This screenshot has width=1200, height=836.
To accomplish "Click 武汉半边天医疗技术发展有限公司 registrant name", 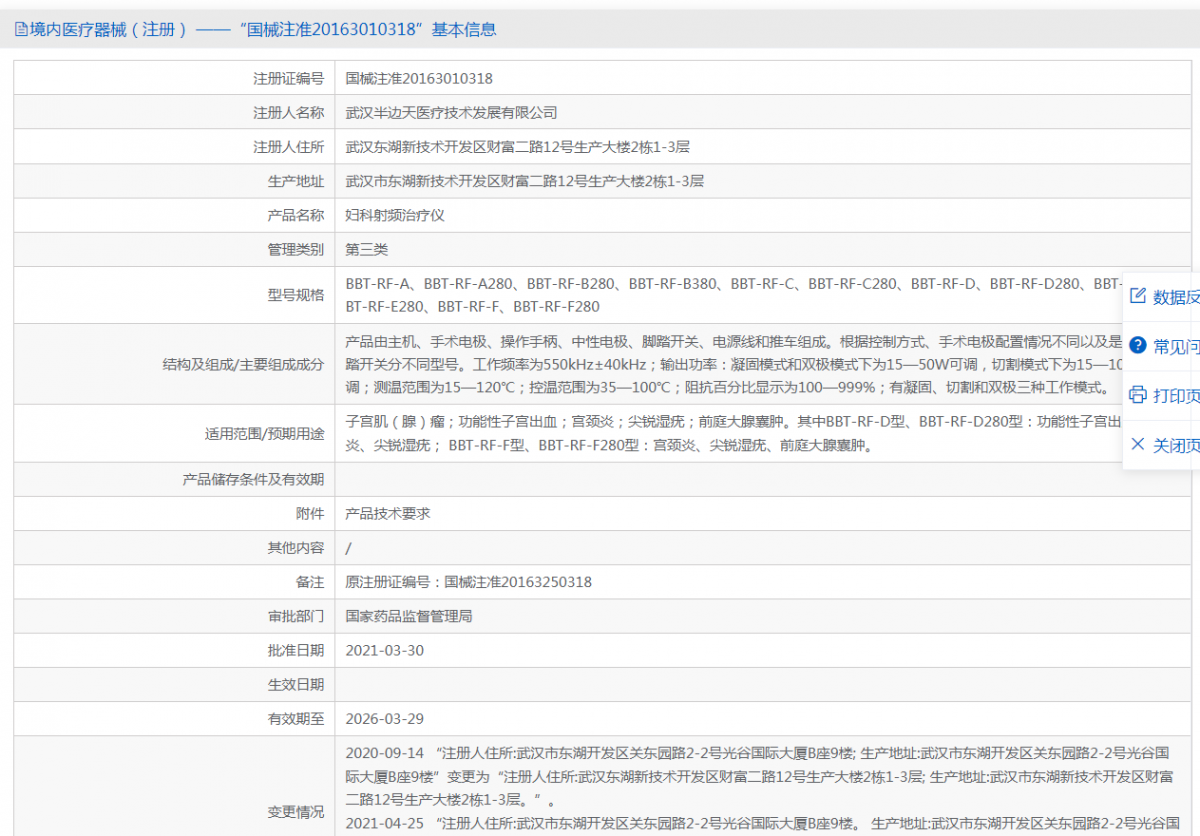I will [x=448, y=112].
